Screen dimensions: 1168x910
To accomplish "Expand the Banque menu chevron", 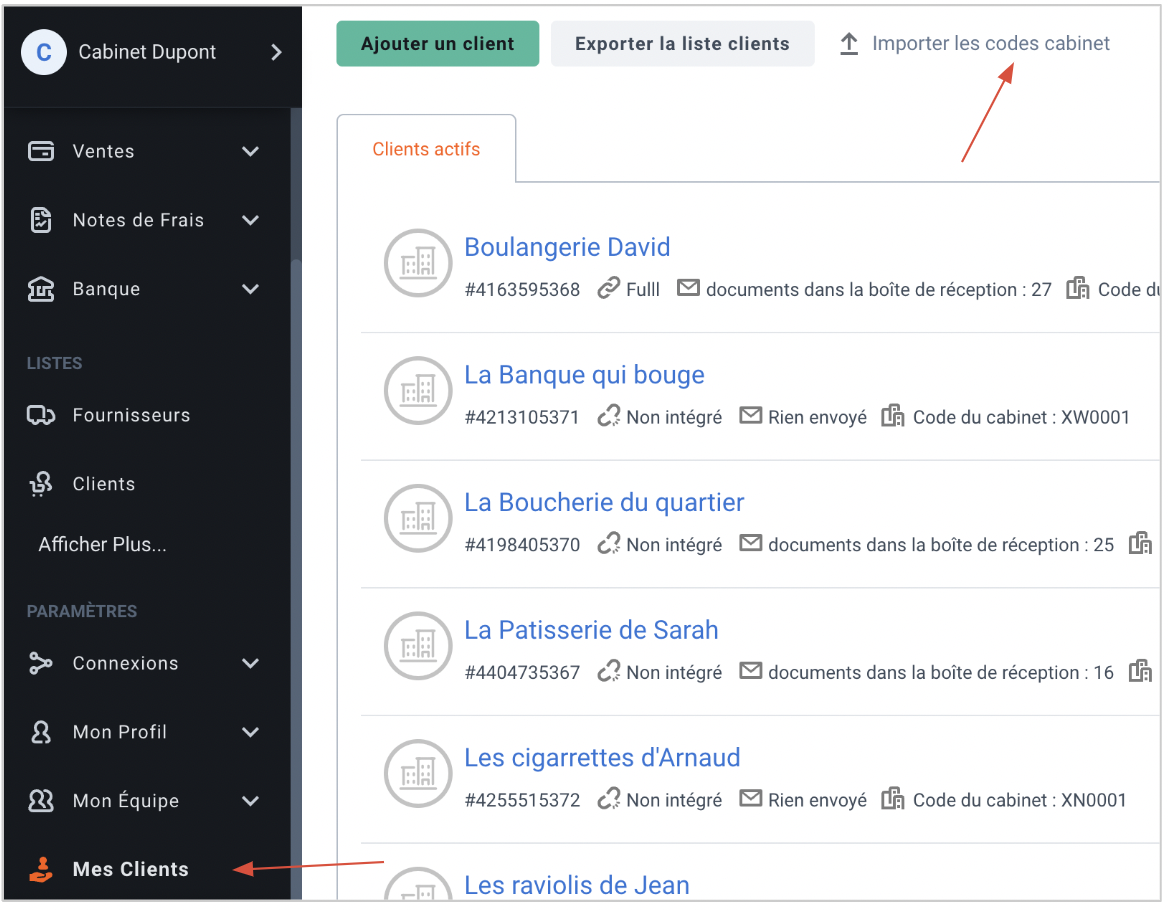I will pyautogui.click(x=251, y=289).
